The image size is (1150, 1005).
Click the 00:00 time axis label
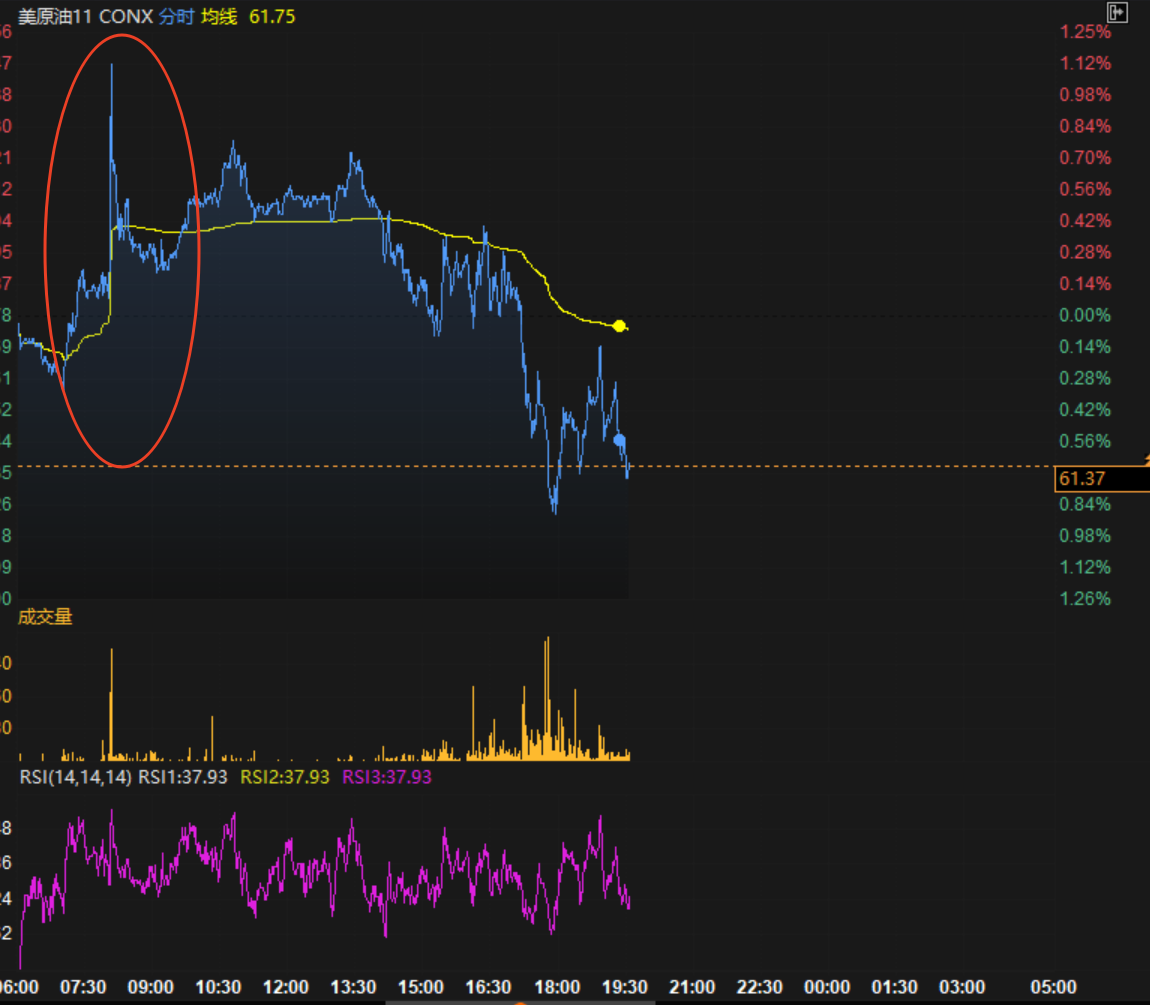pyautogui.click(x=827, y=987)
